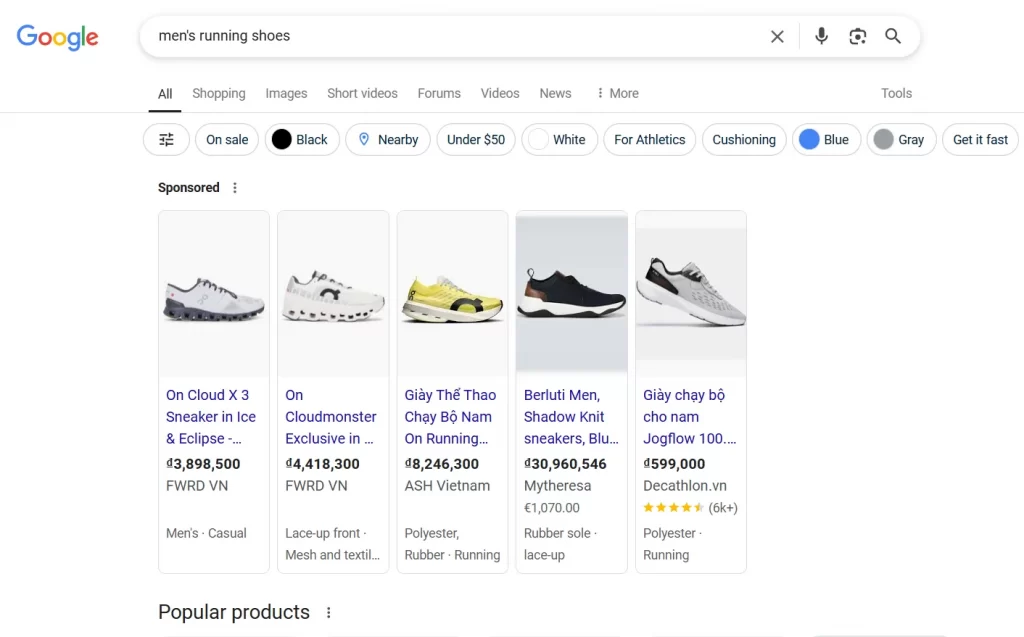Click the Google logo
This screenshot has height=637, width=1024.
(x=57, y=37)
